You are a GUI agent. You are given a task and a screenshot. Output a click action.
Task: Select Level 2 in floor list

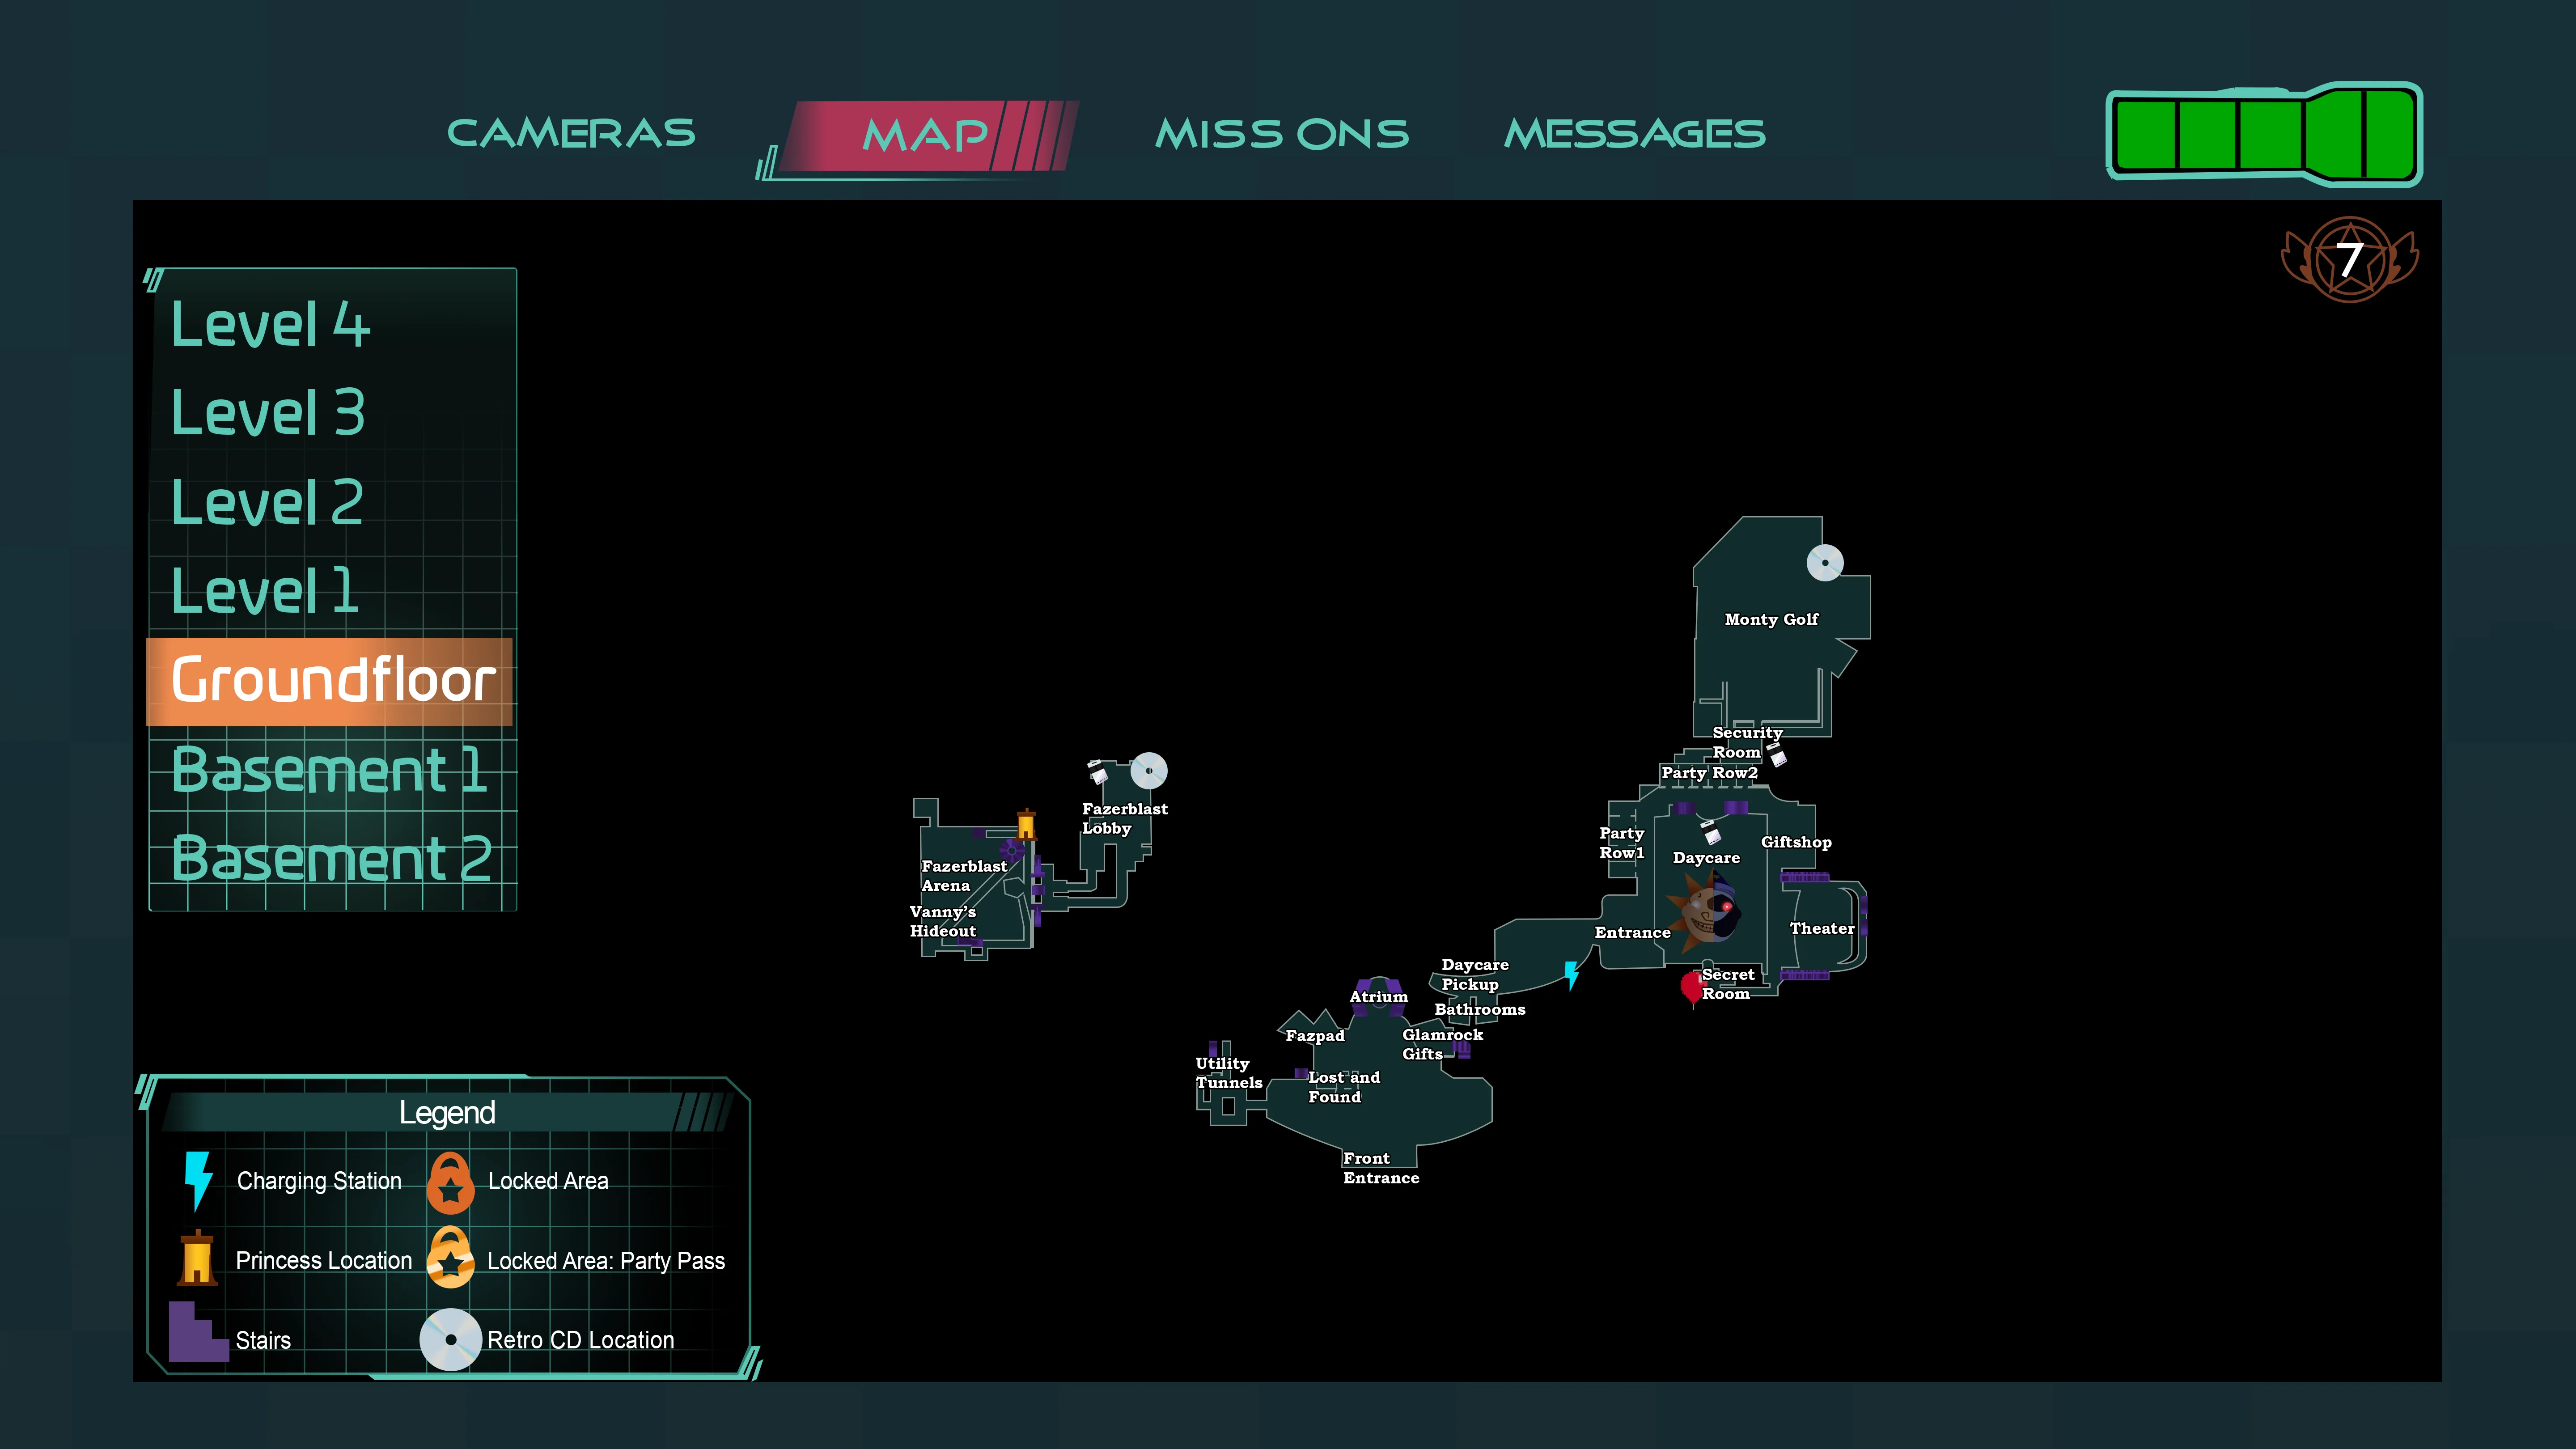267,501
